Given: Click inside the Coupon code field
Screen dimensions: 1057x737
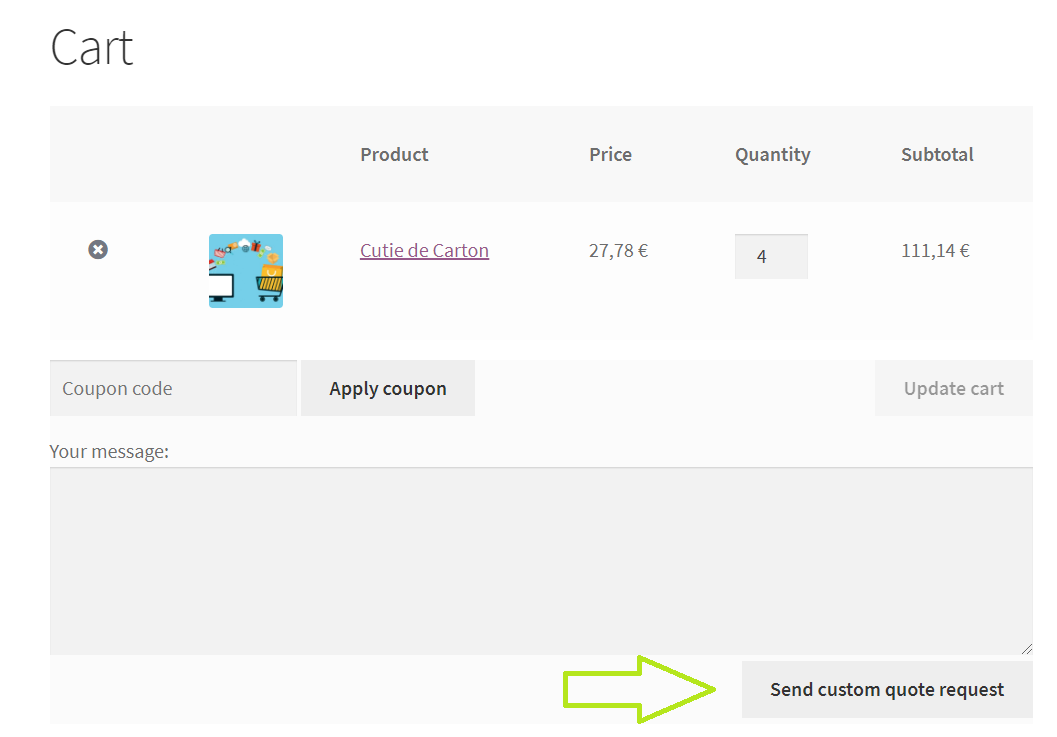Looking at the screenshot, I should coord(173,388).
